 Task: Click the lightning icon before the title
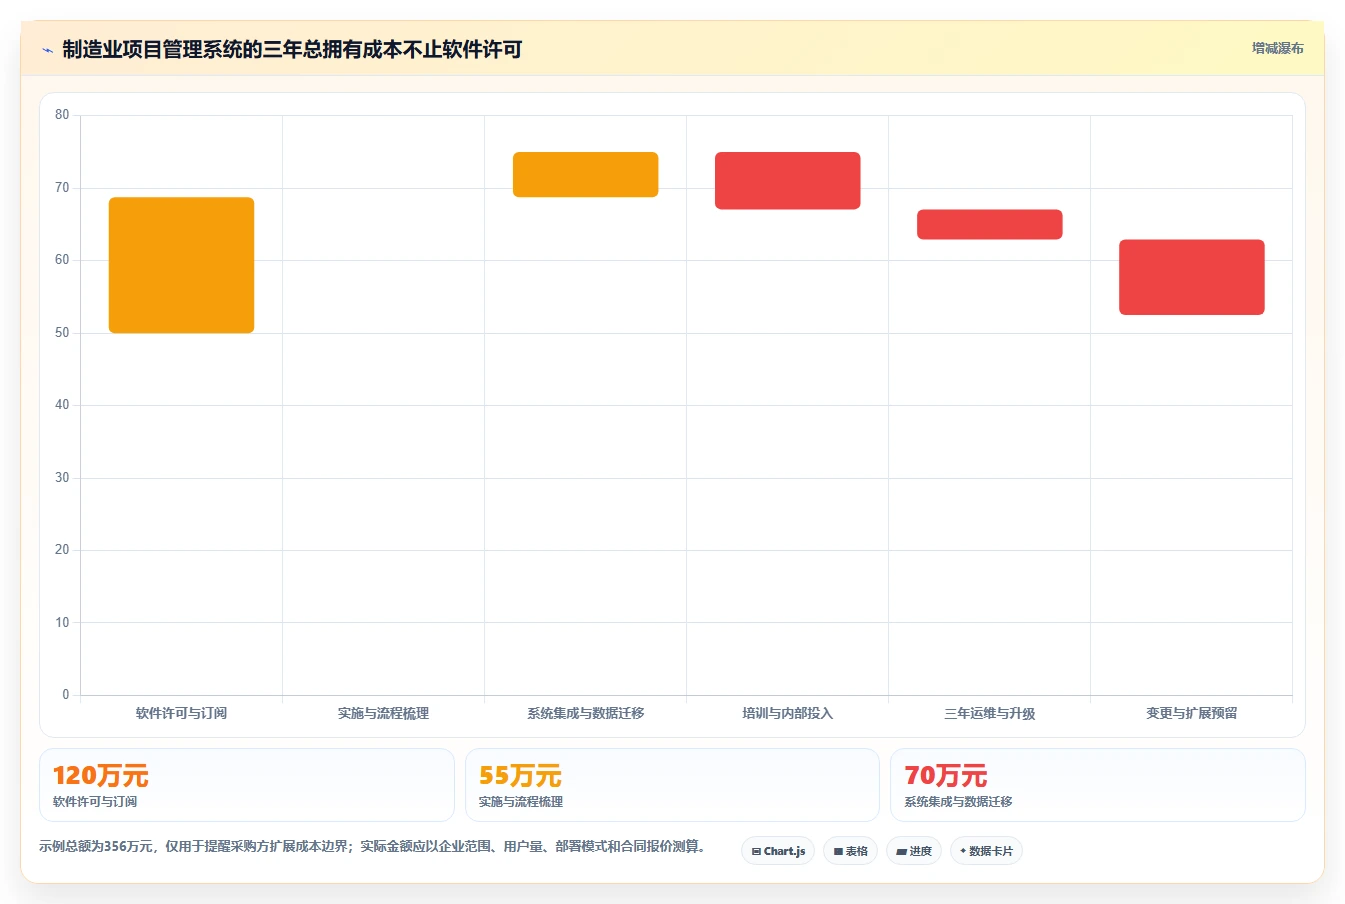coord(47,50)
